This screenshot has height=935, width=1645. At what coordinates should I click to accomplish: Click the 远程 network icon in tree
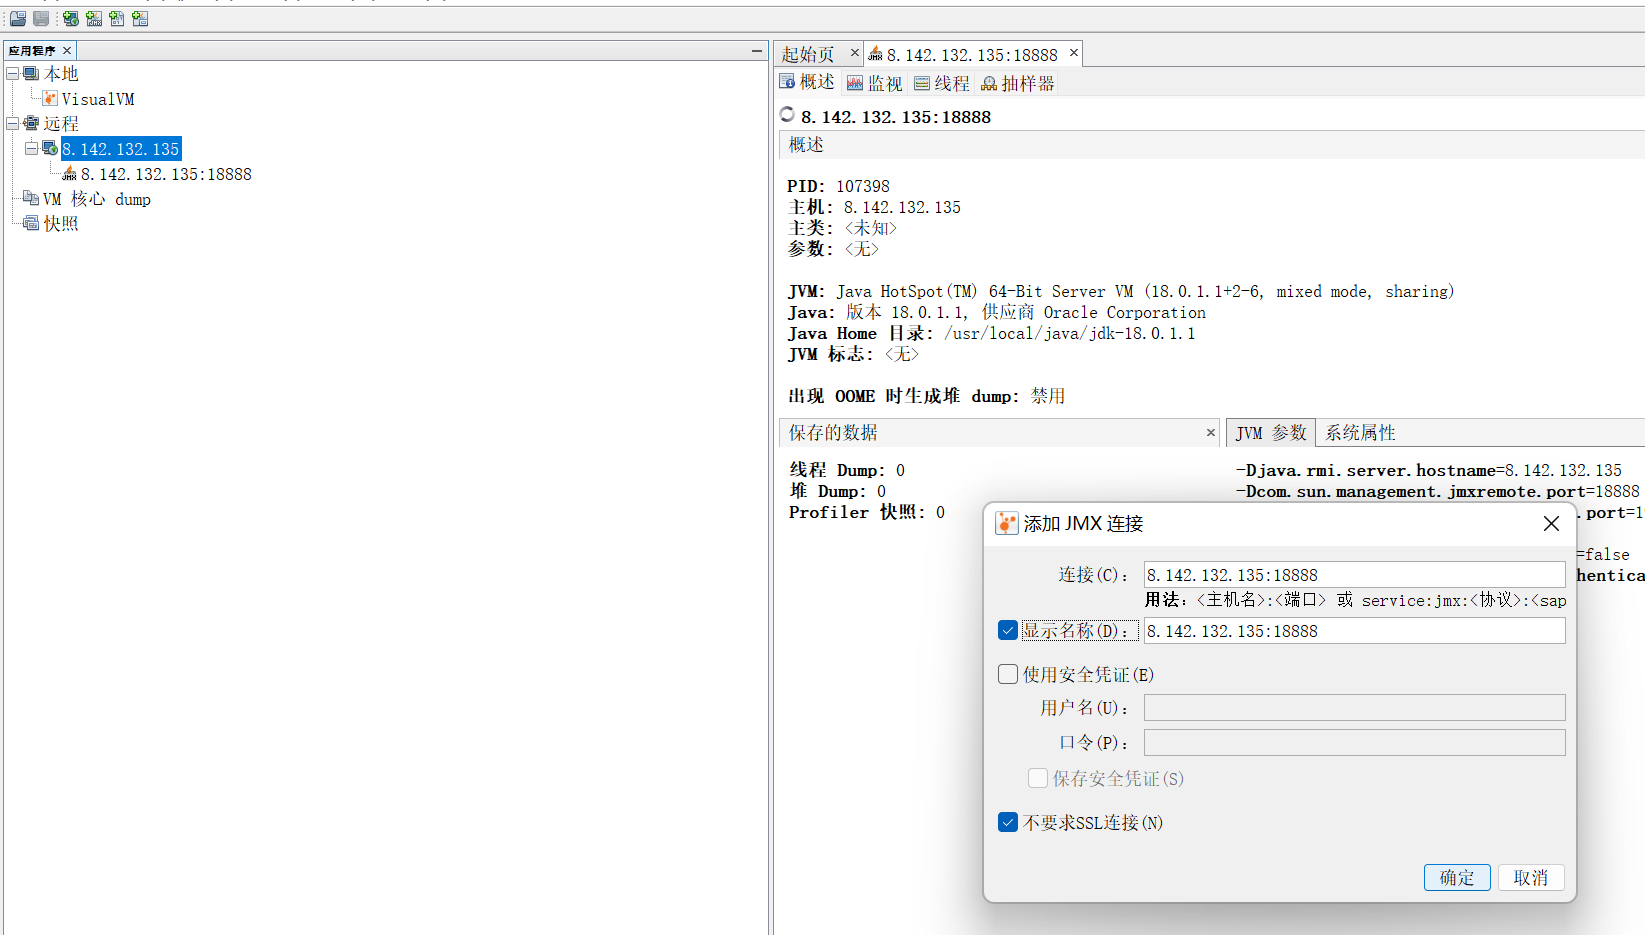coord(31,123)
